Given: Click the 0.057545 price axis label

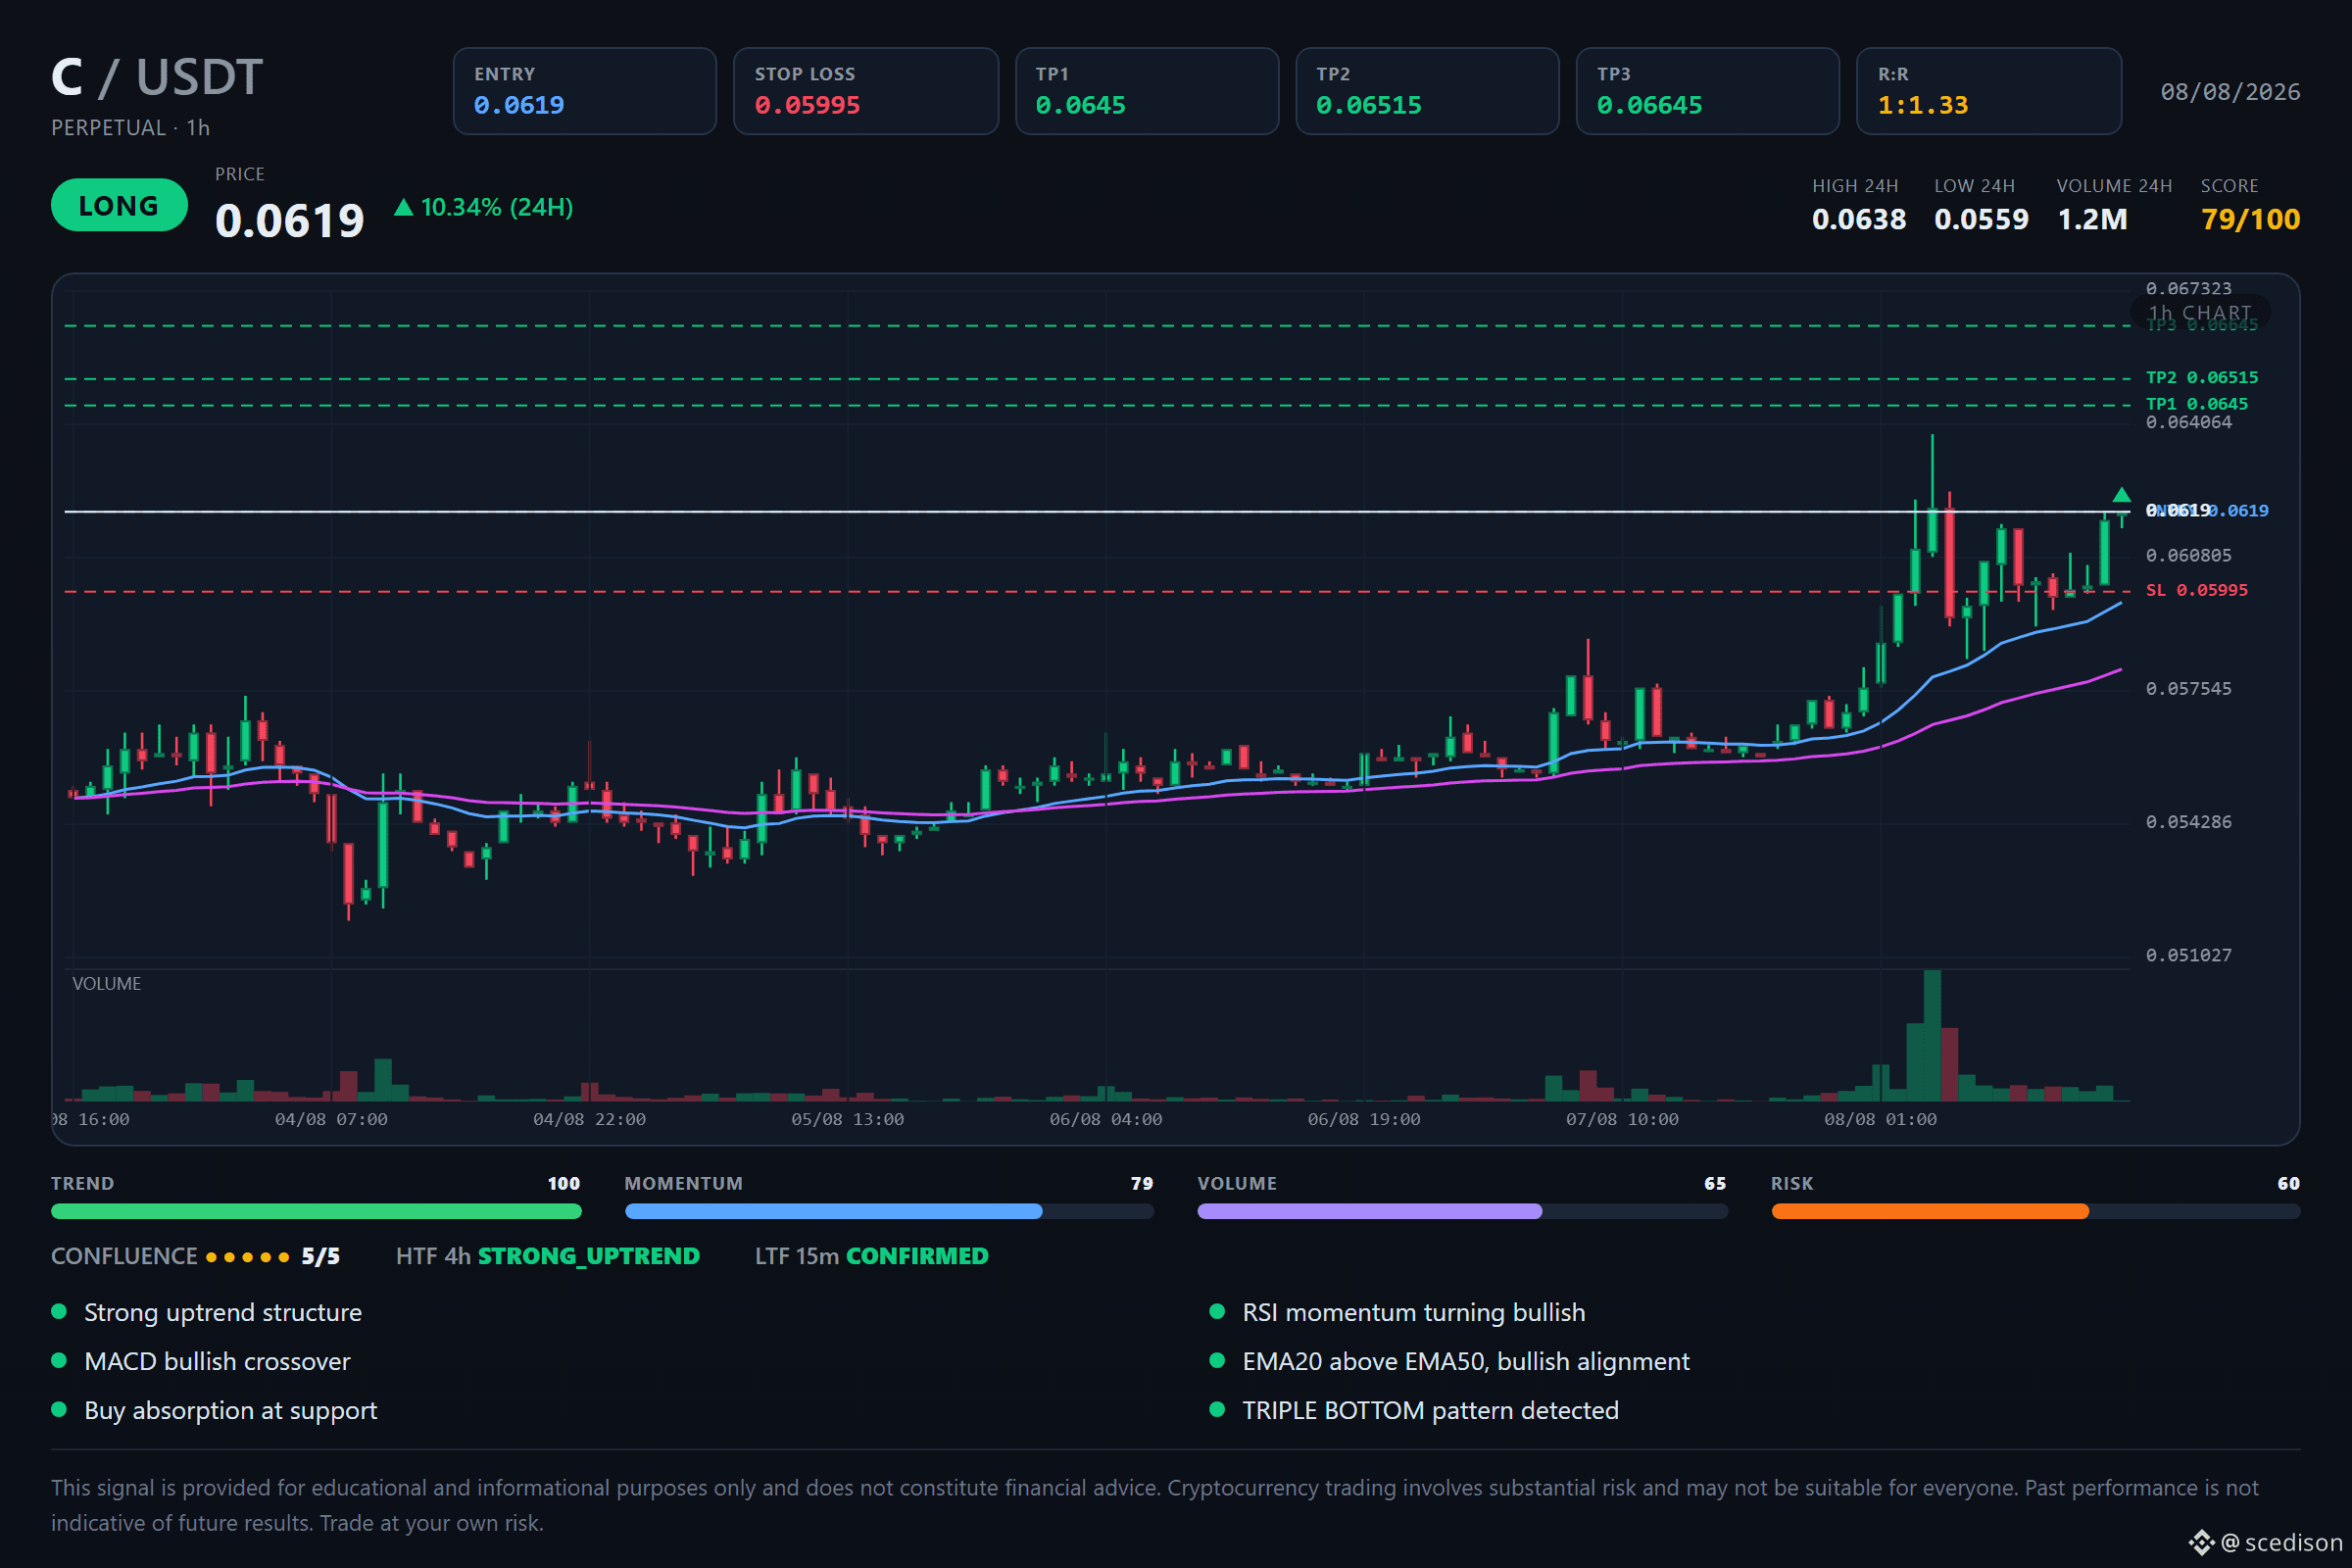Looking at the screenshot, I should (x=2188, y=688).
